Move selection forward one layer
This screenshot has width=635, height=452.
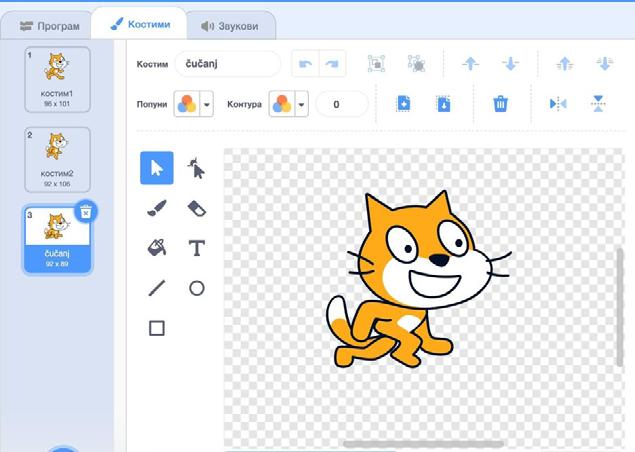tap(471, 64)
